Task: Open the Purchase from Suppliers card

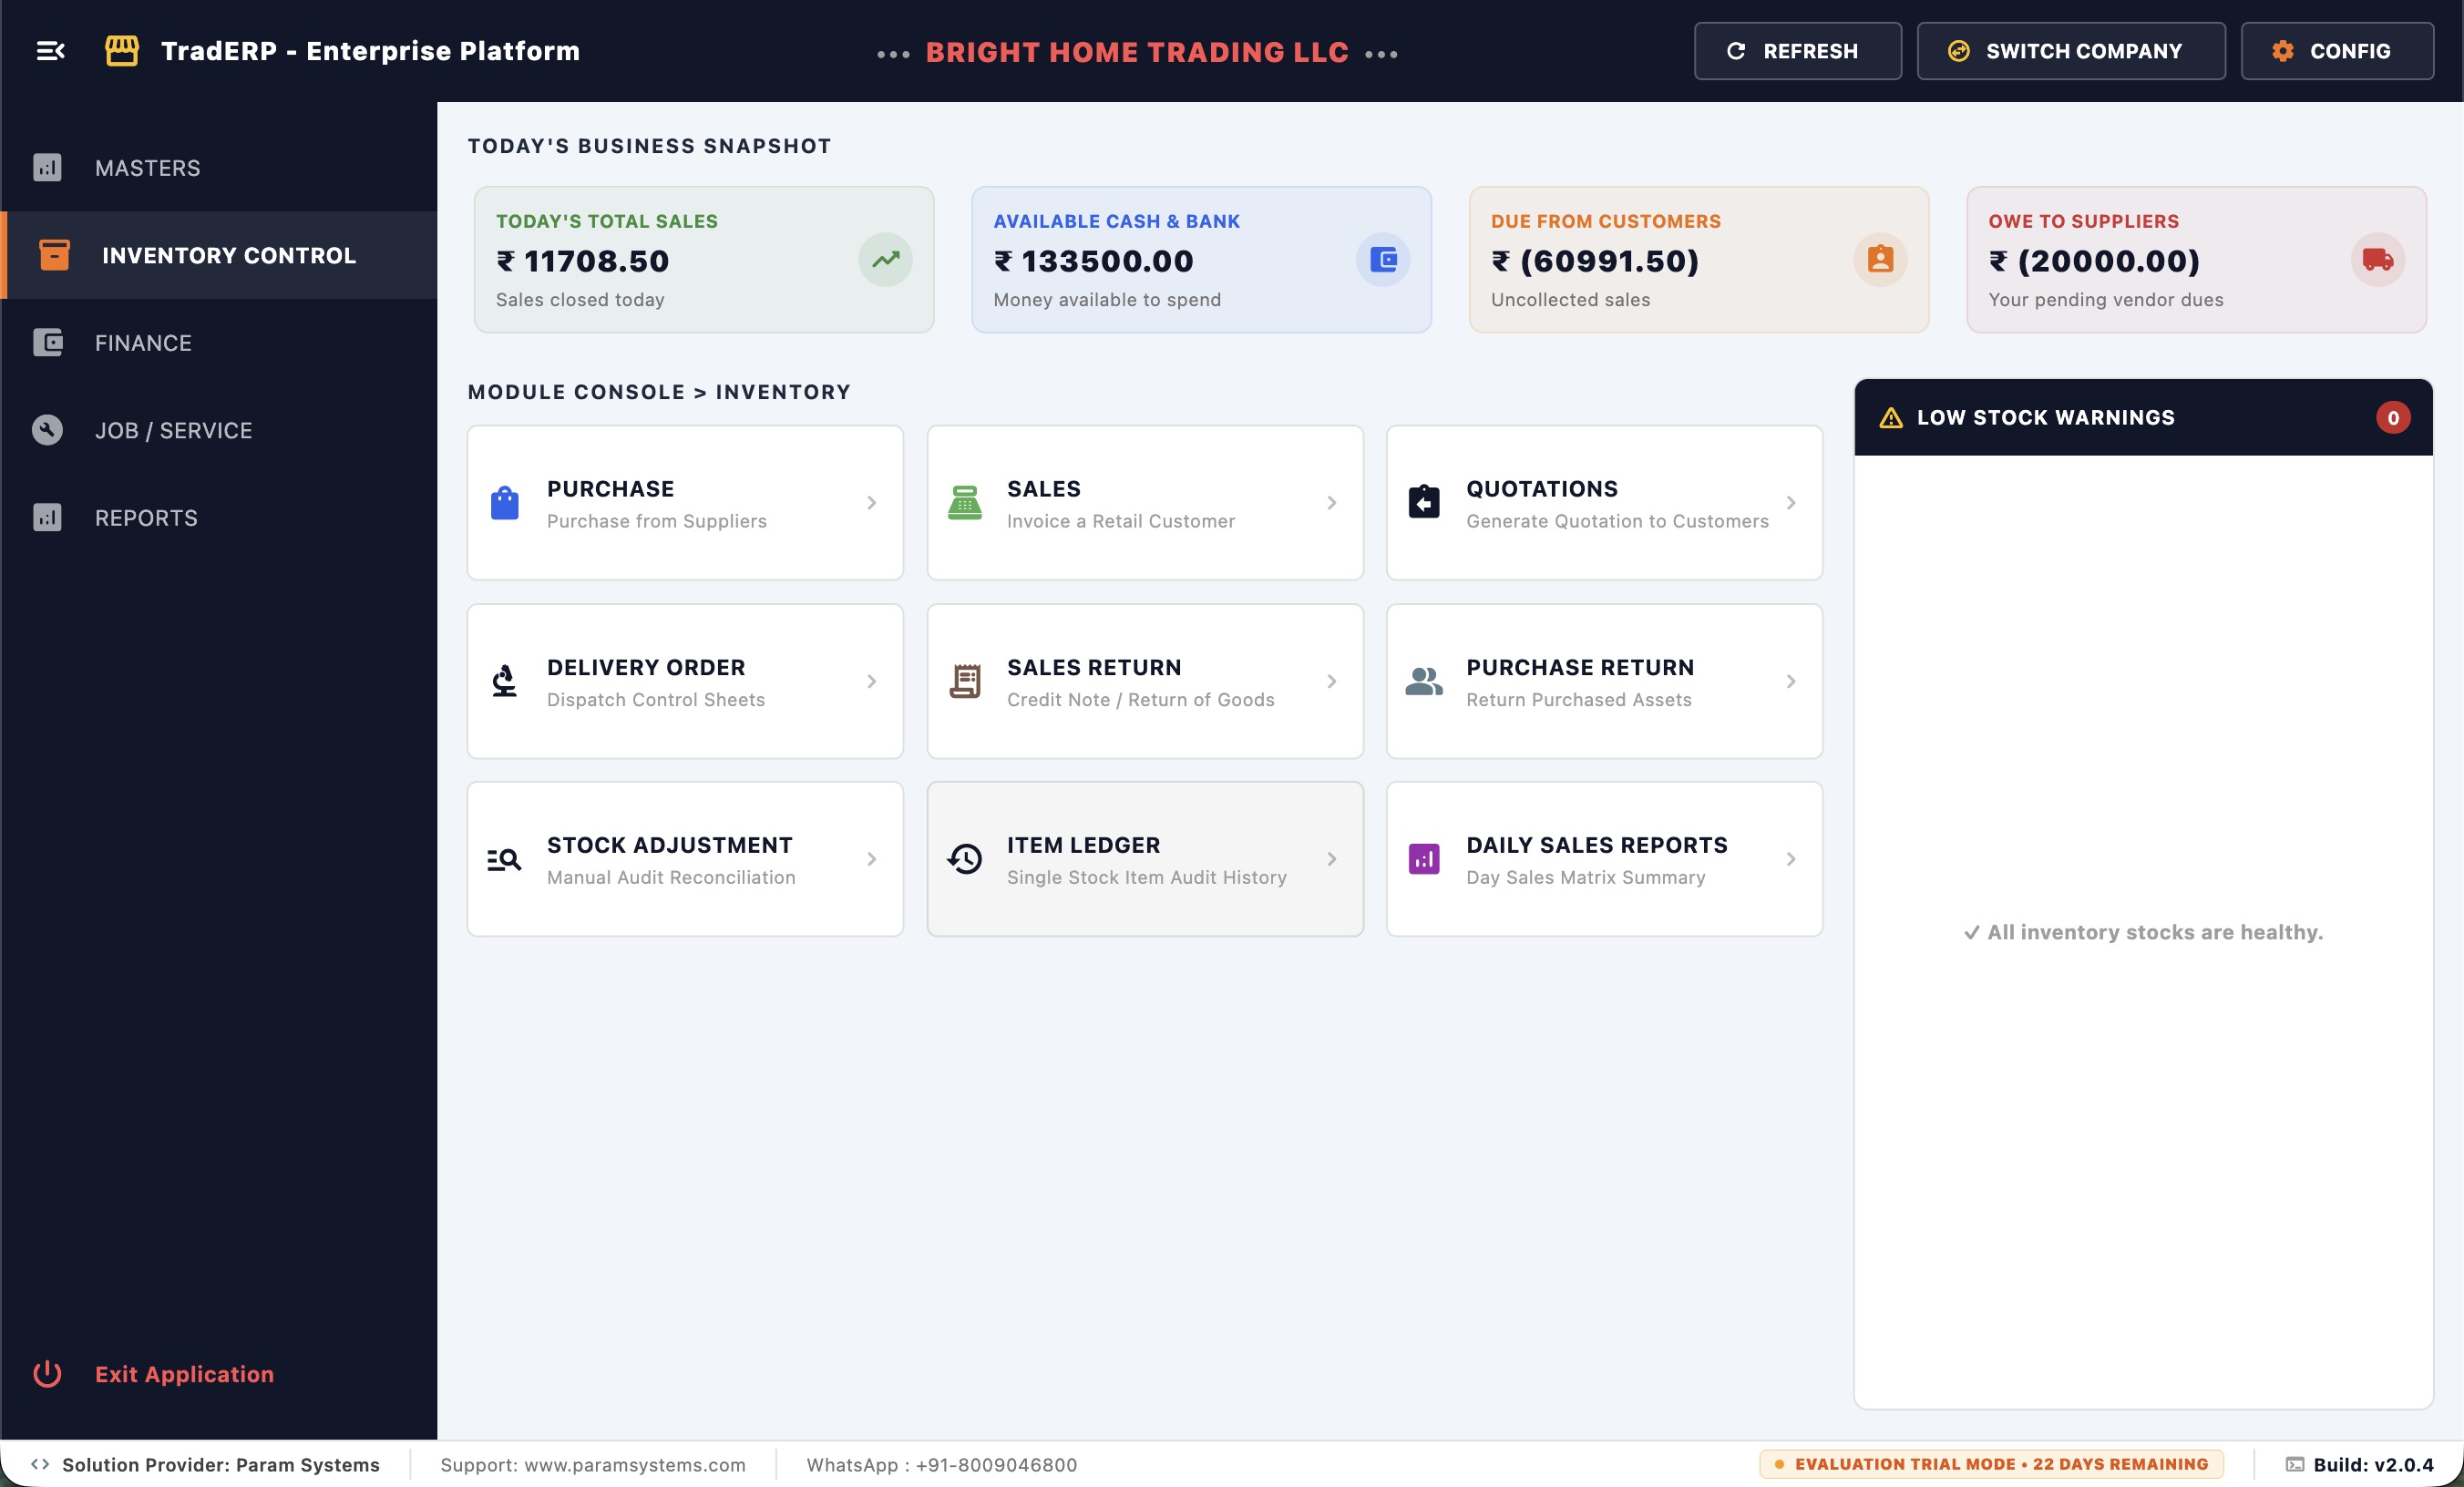Action: point(685,503)
